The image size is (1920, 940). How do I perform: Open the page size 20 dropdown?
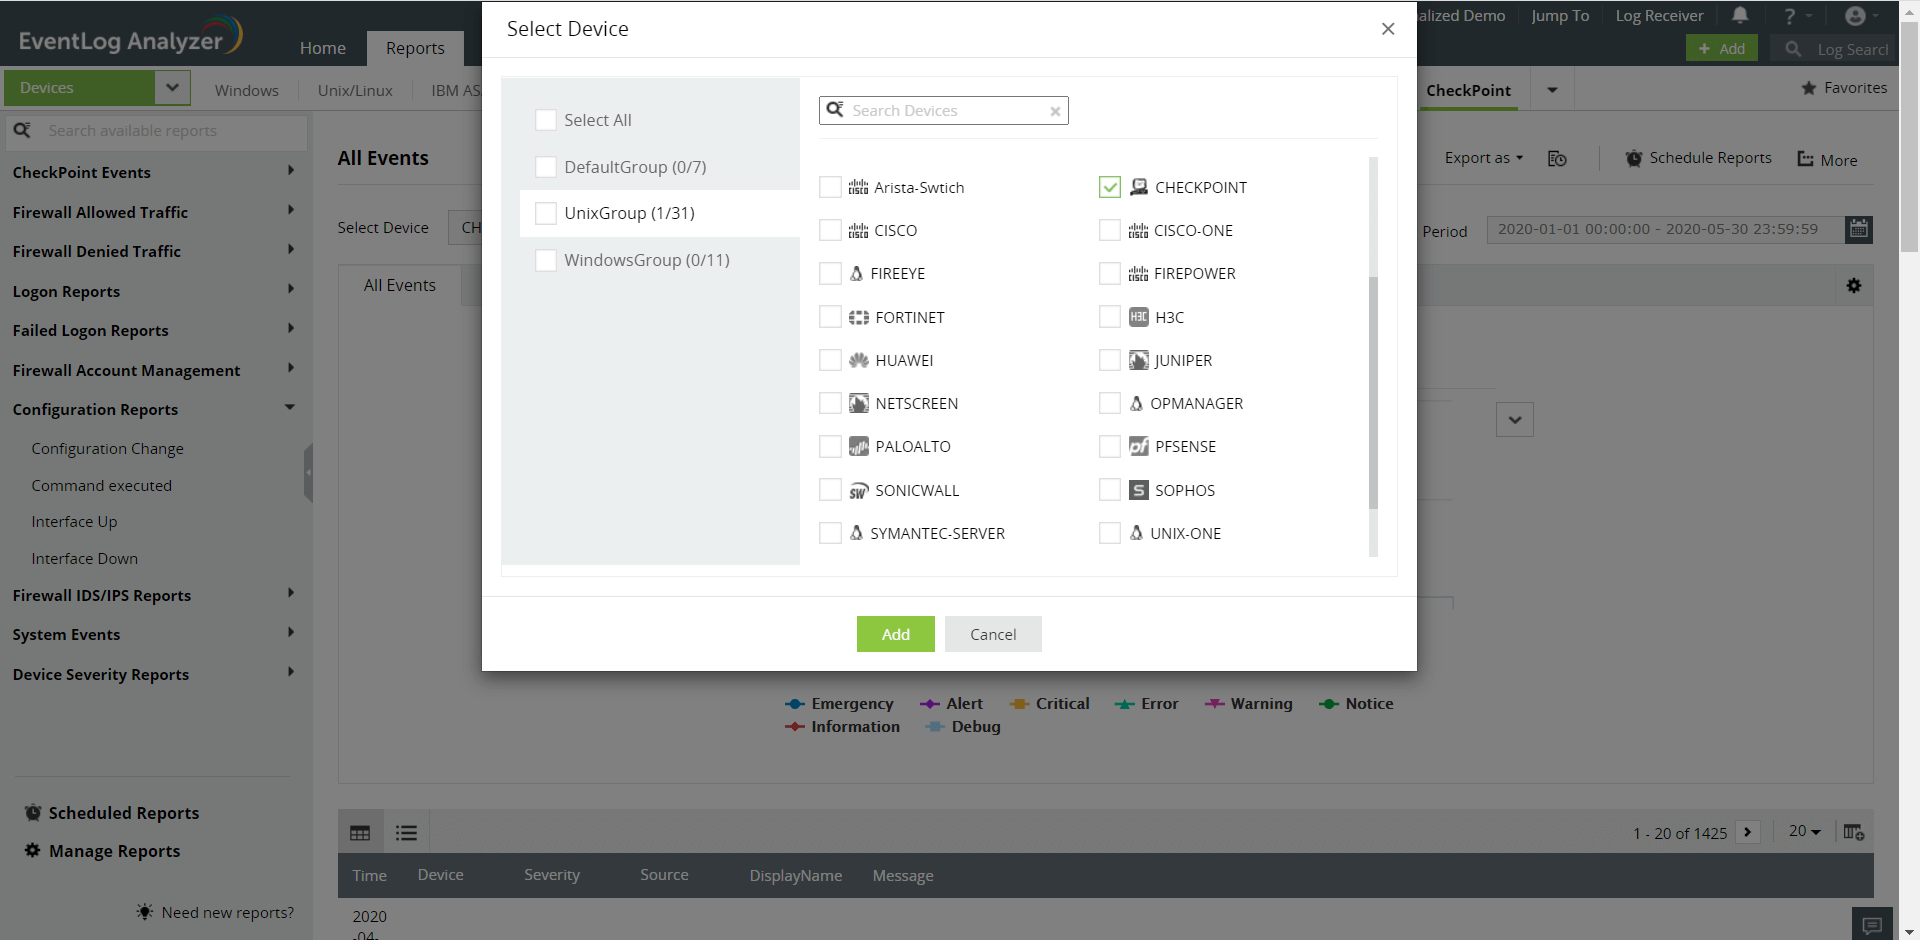pyautogui.click(x=1805, y=831)
